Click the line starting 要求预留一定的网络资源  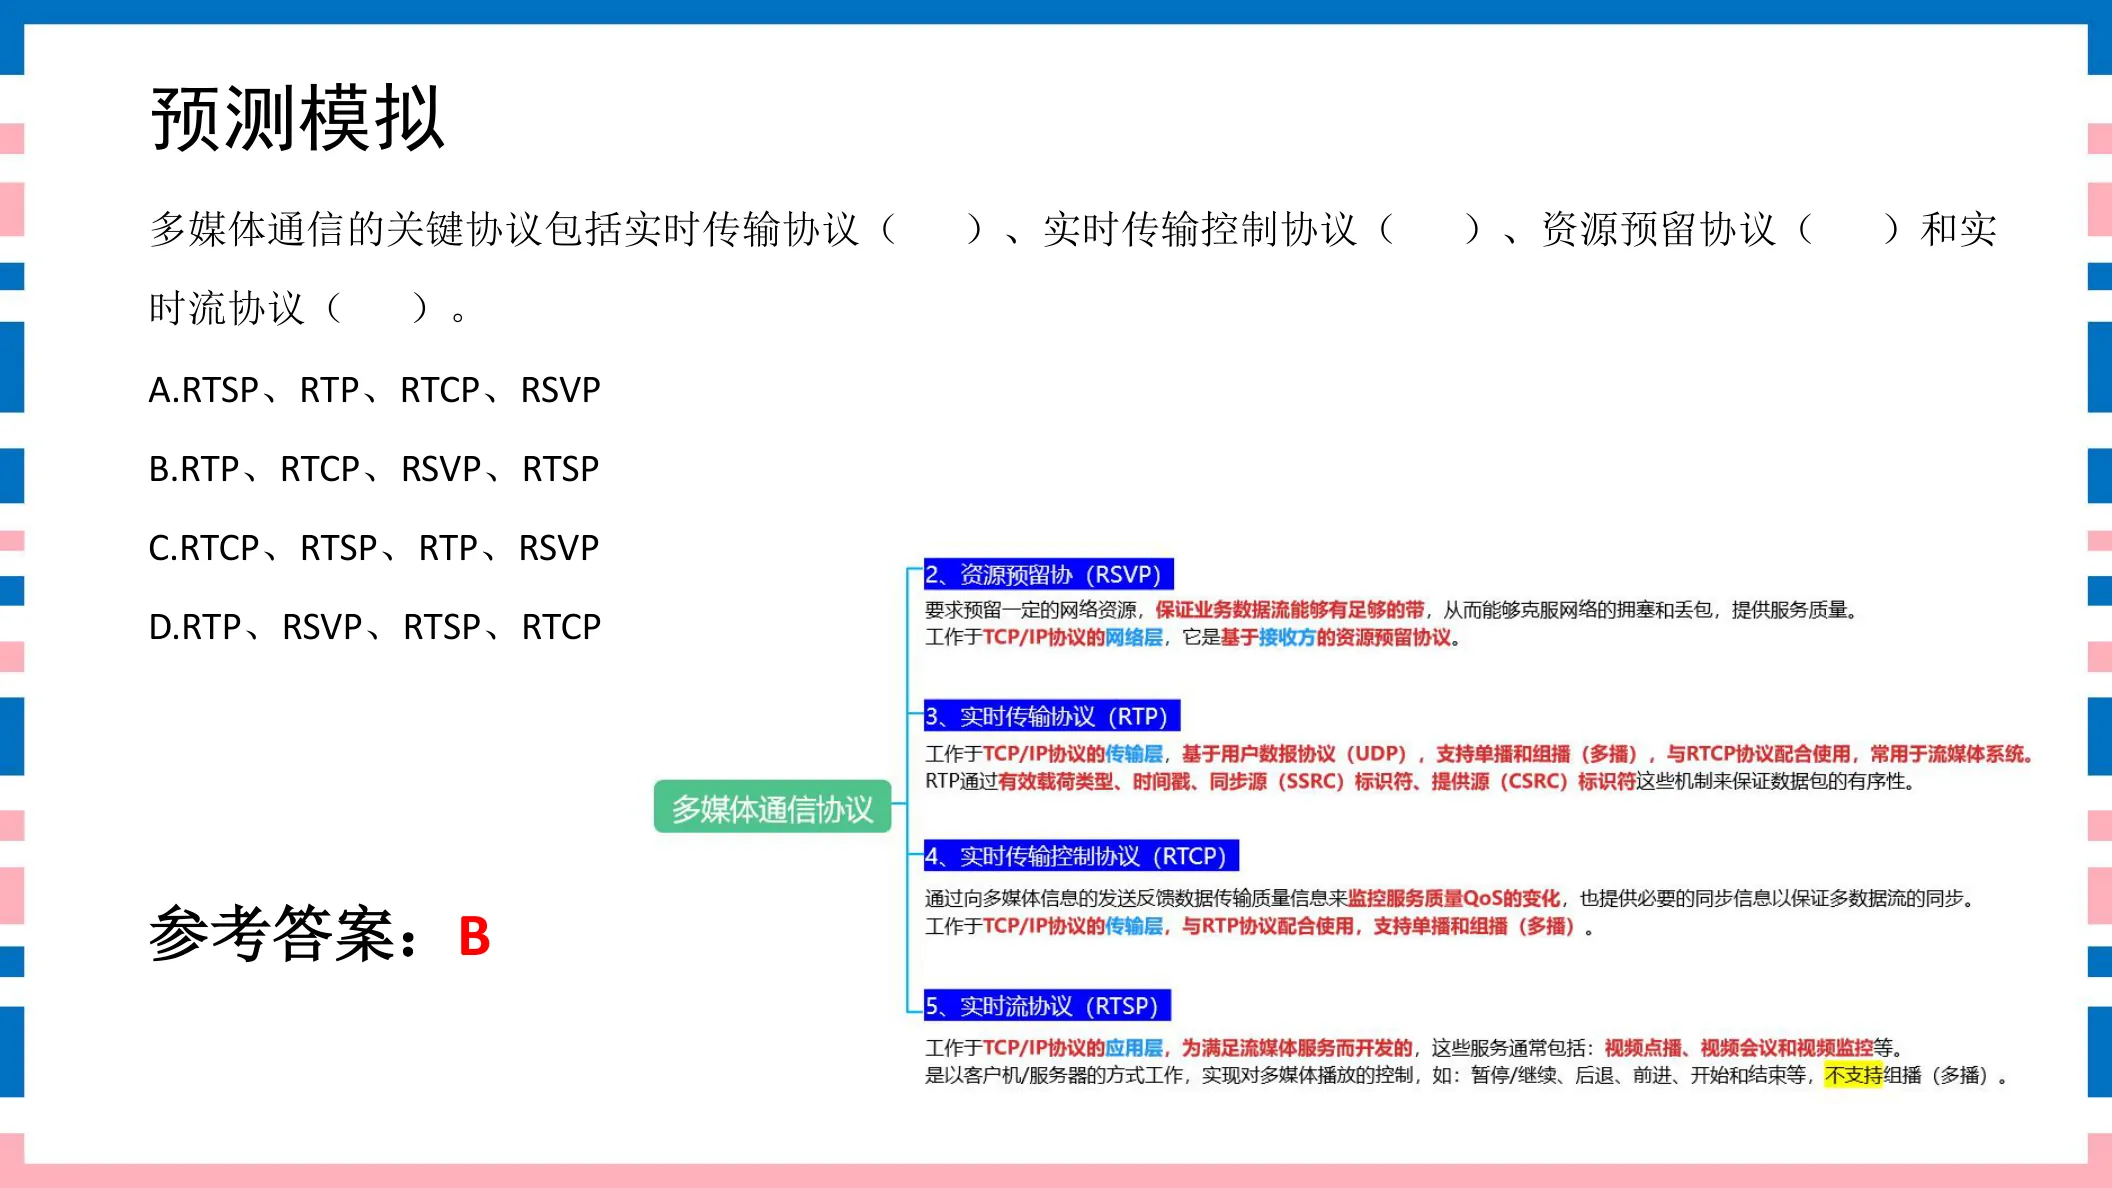click(1391, 609)
